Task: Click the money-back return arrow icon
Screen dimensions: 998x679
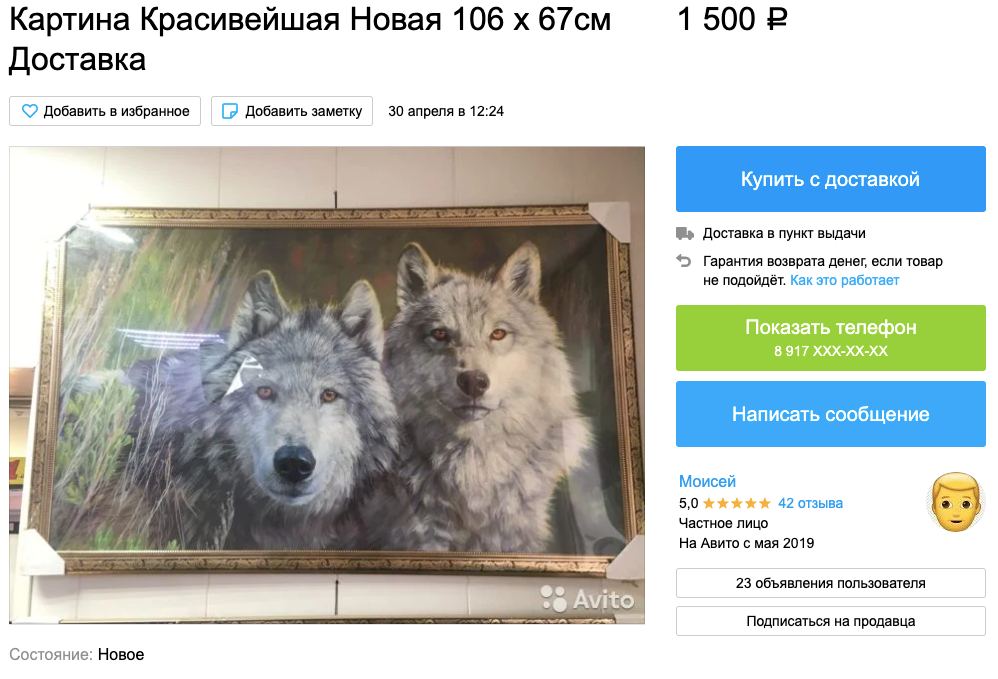Action: 684,260
